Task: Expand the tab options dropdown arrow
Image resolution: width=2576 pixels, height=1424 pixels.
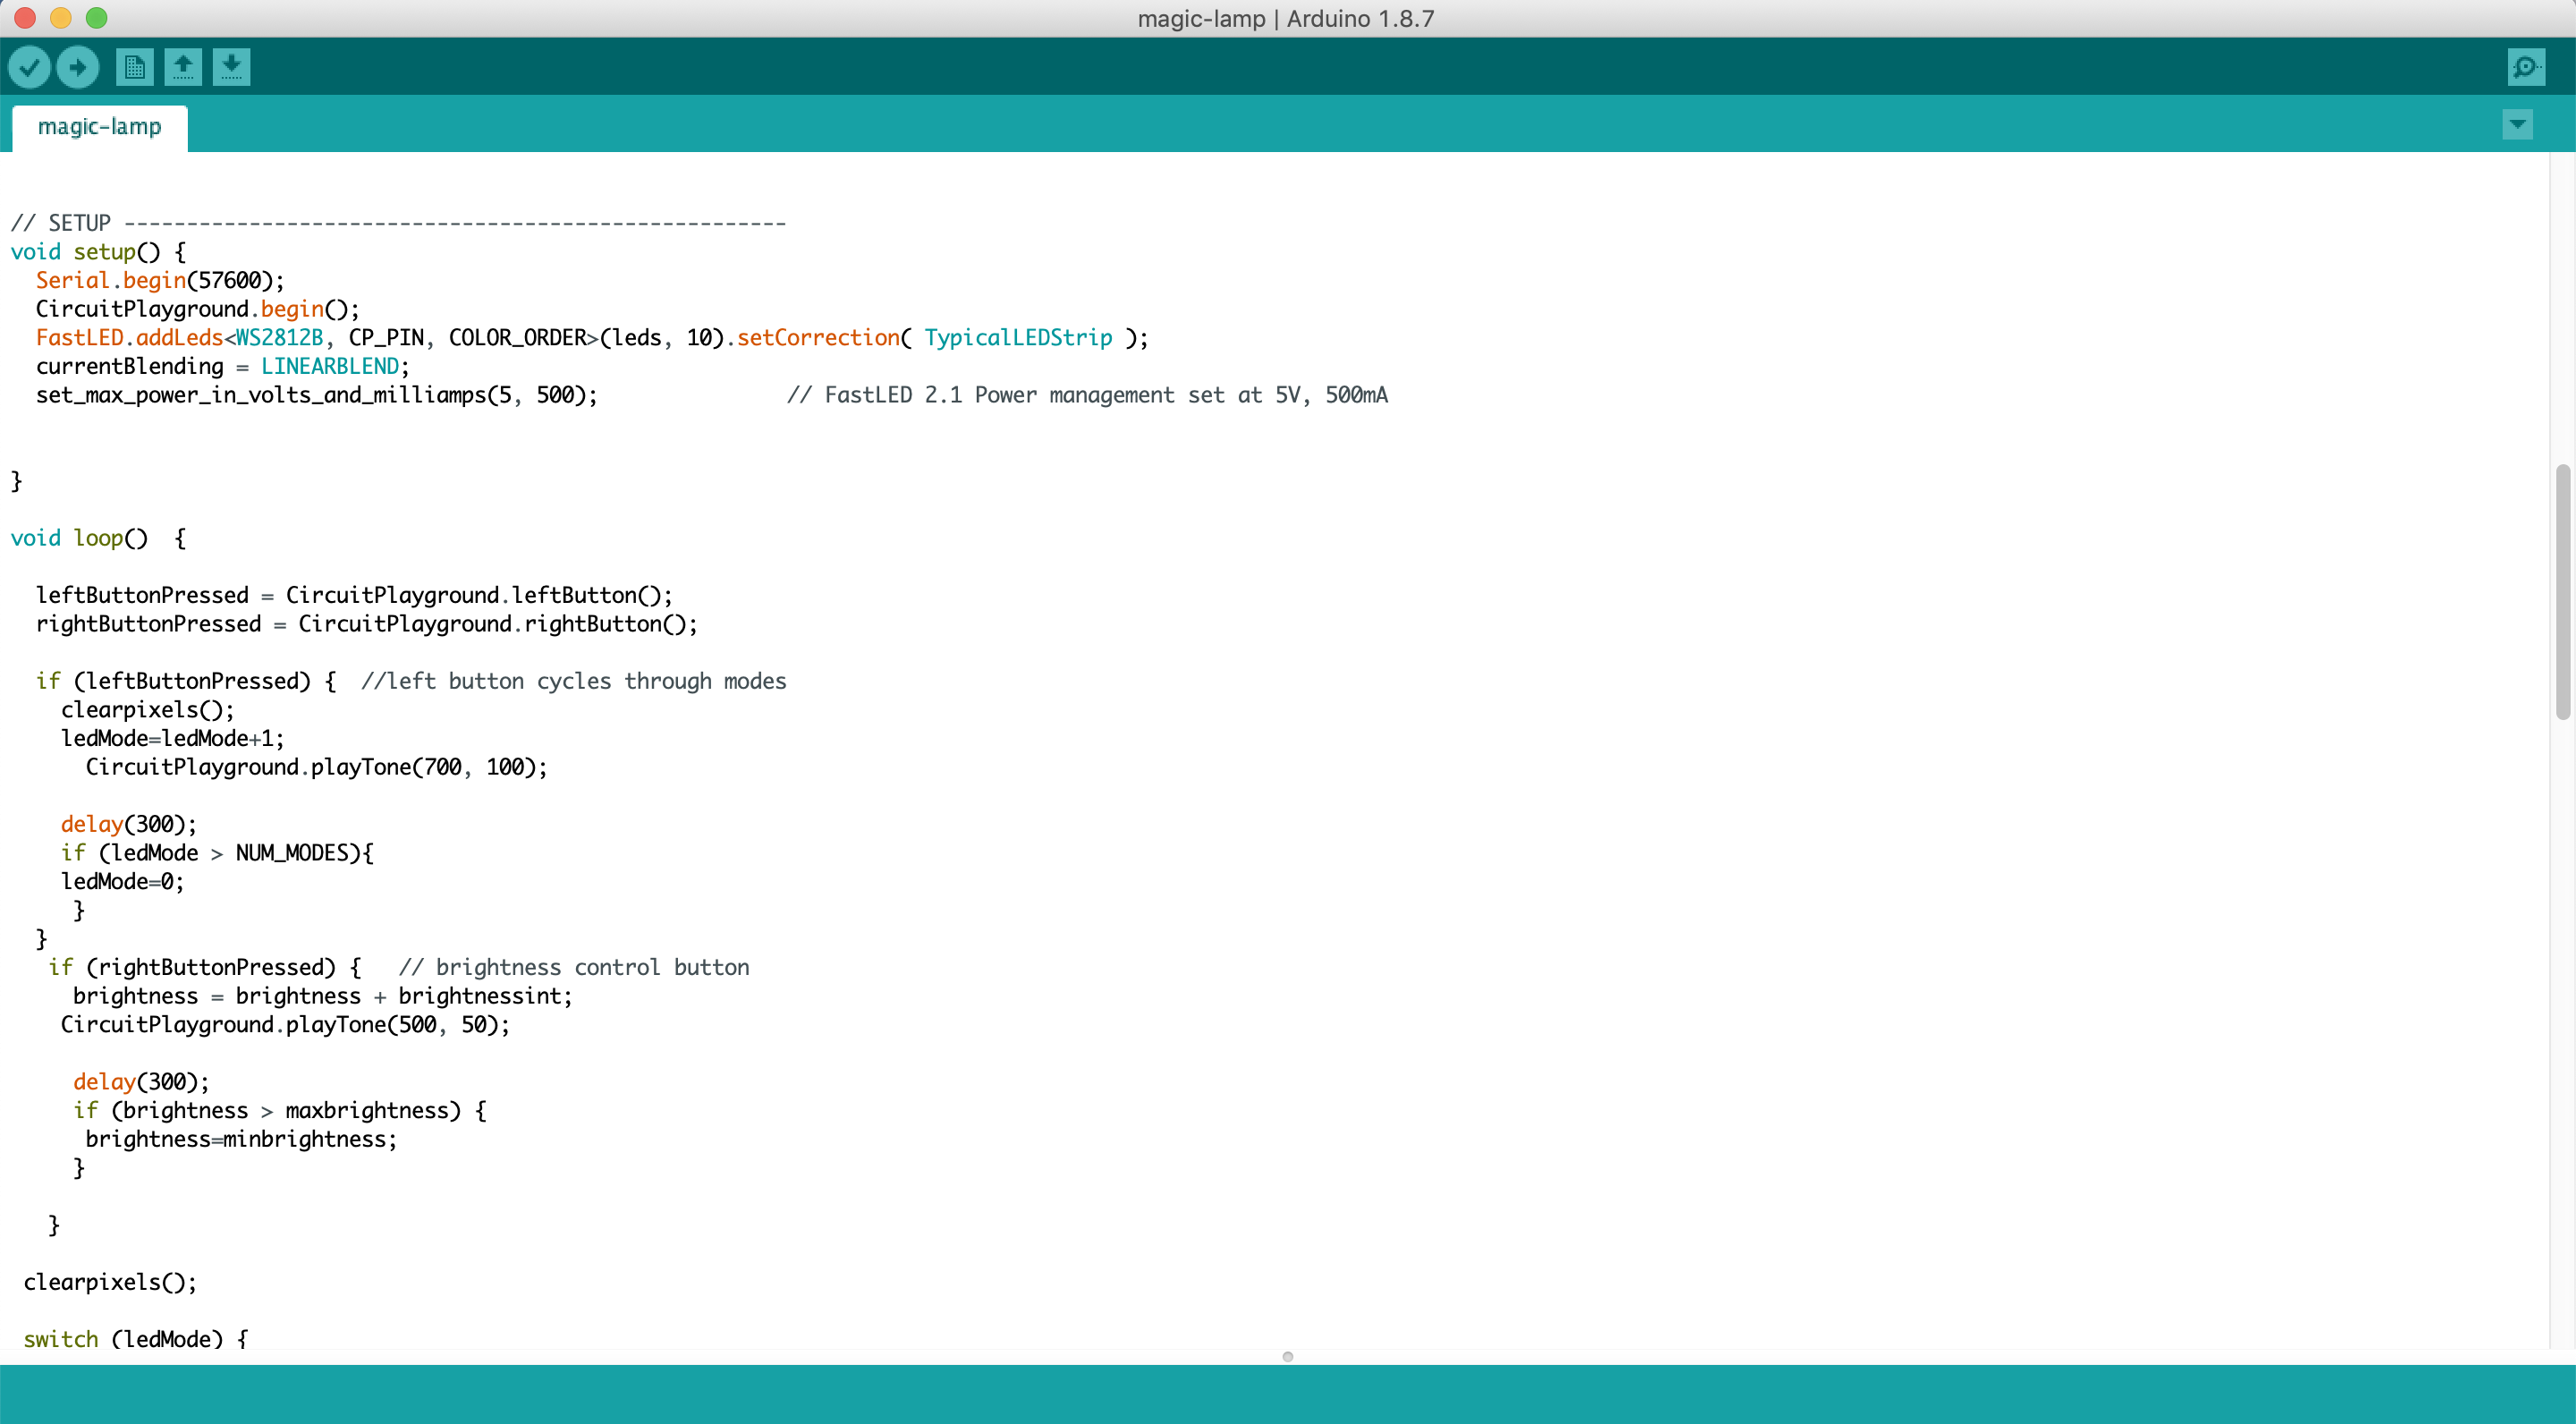Action: (2517, 125)
